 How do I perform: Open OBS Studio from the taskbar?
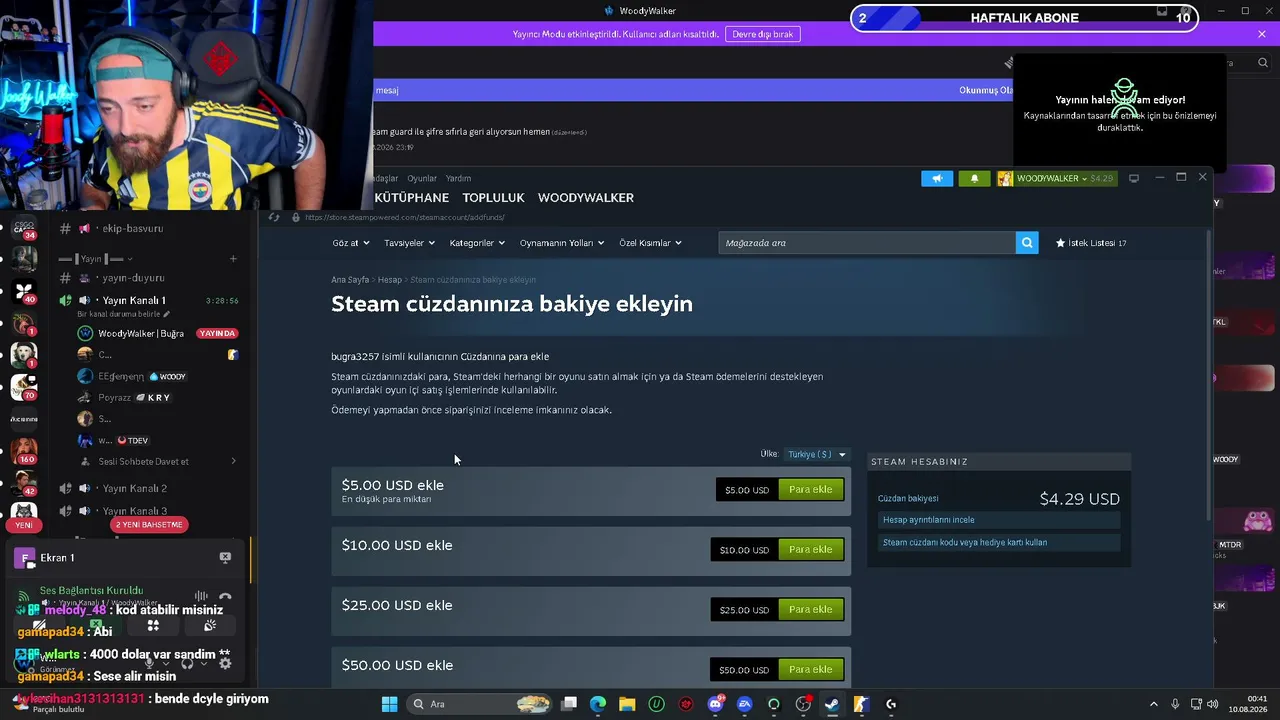pyautogui.click(x=803, y=704)
